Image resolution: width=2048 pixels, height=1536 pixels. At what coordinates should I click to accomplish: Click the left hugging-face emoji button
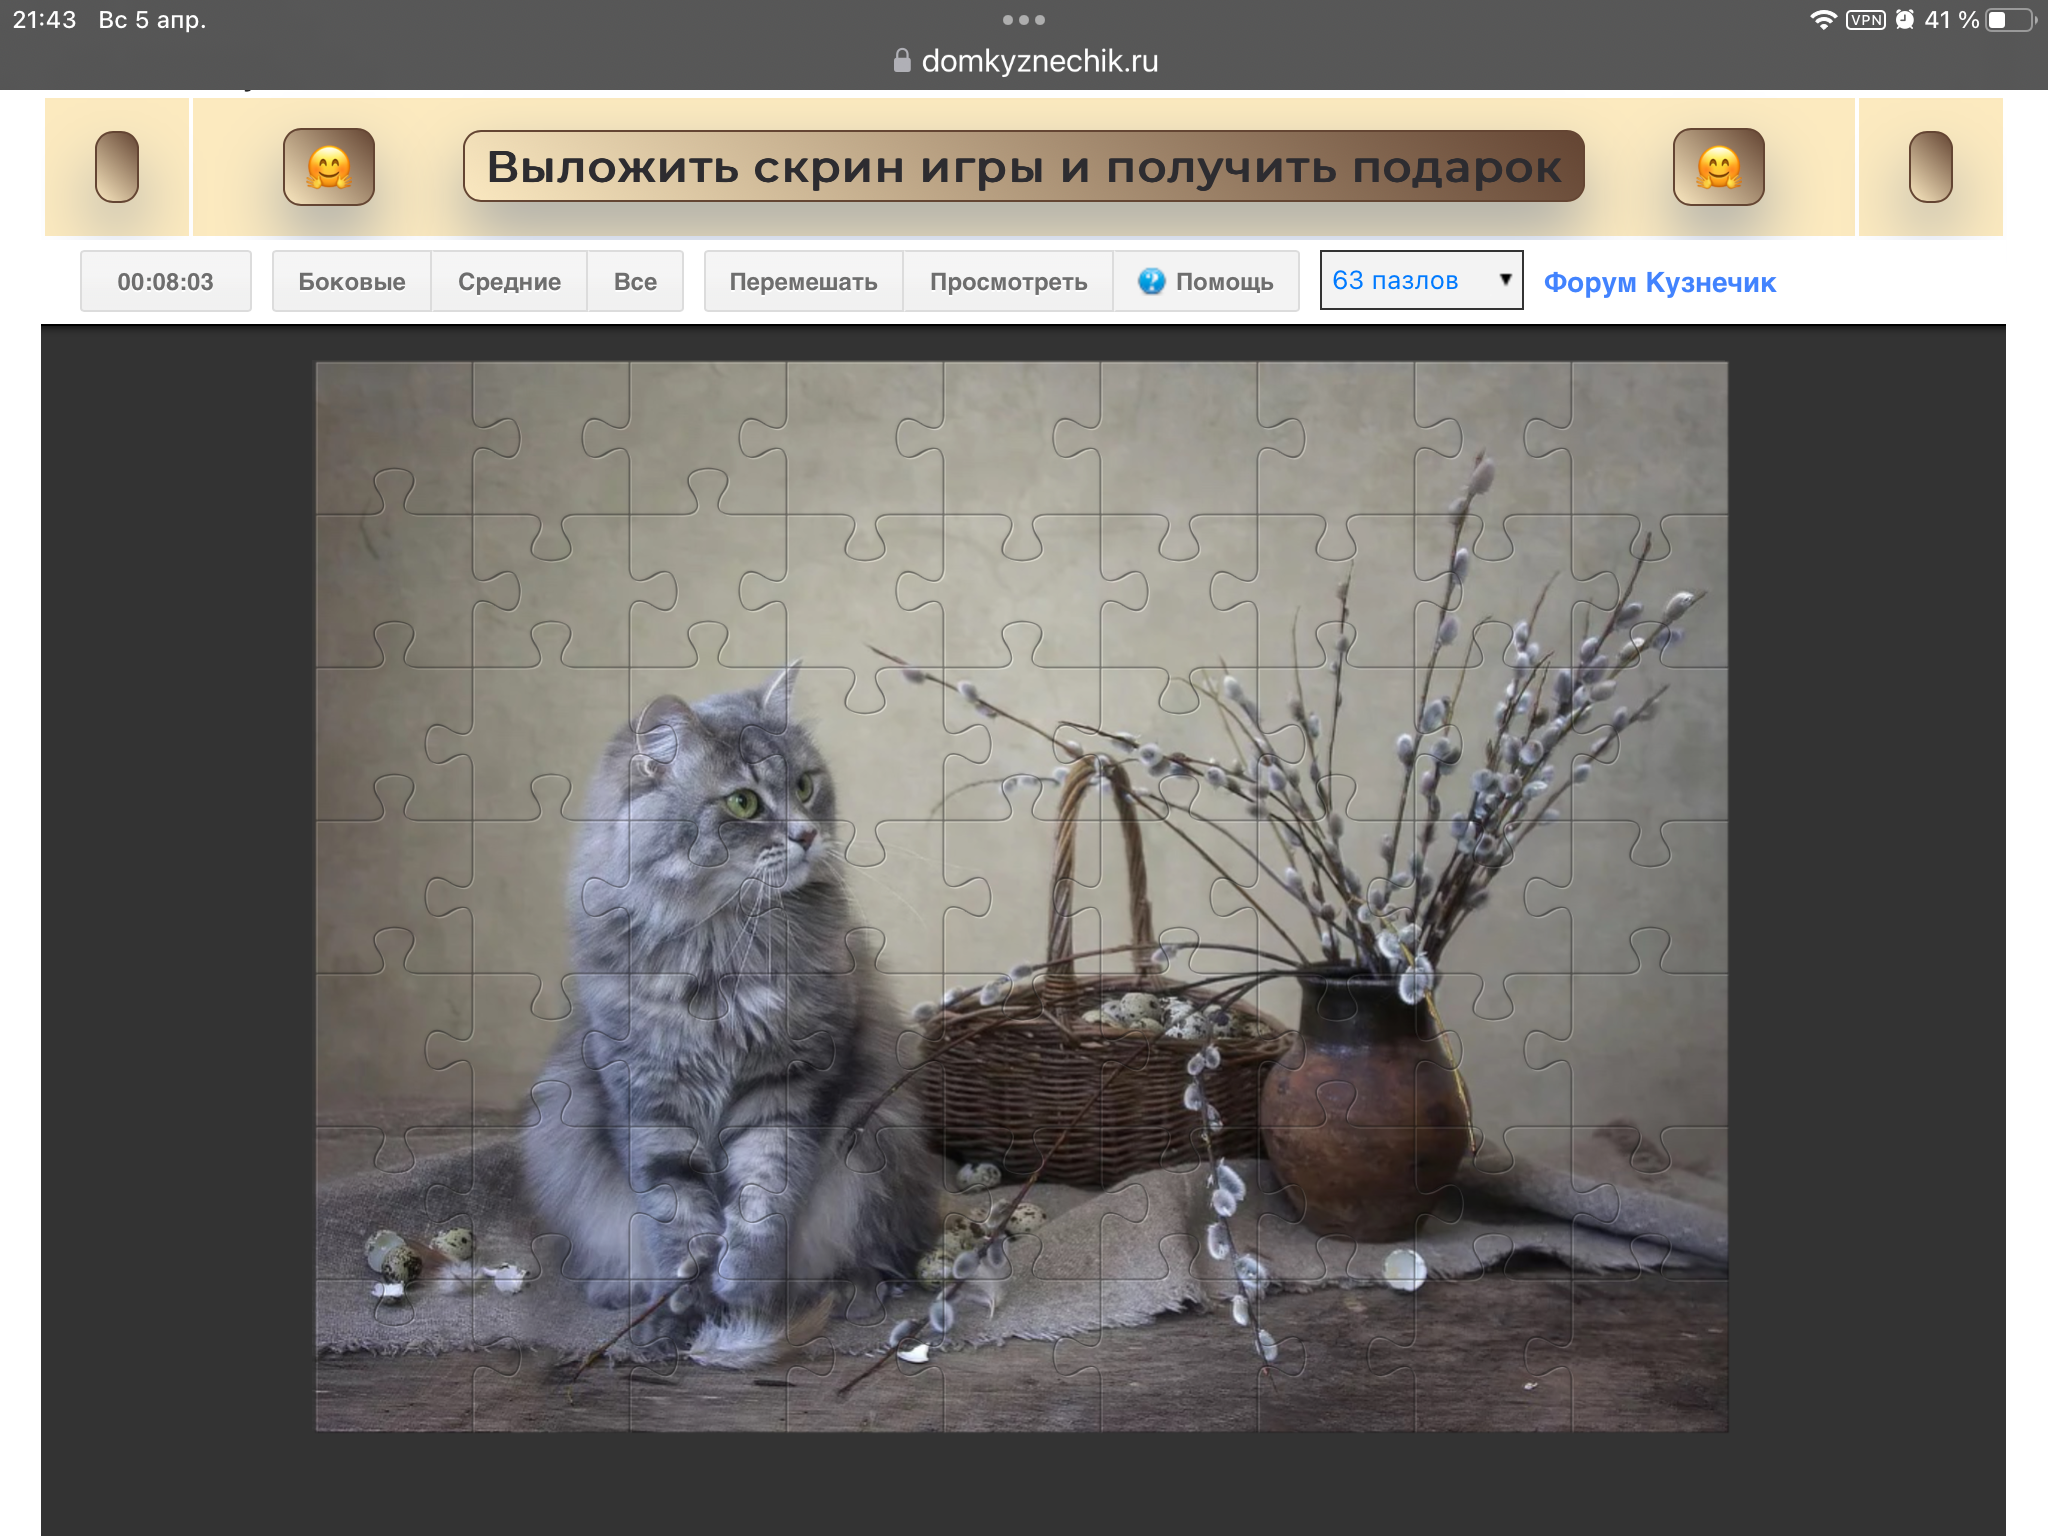coord(329,167)
